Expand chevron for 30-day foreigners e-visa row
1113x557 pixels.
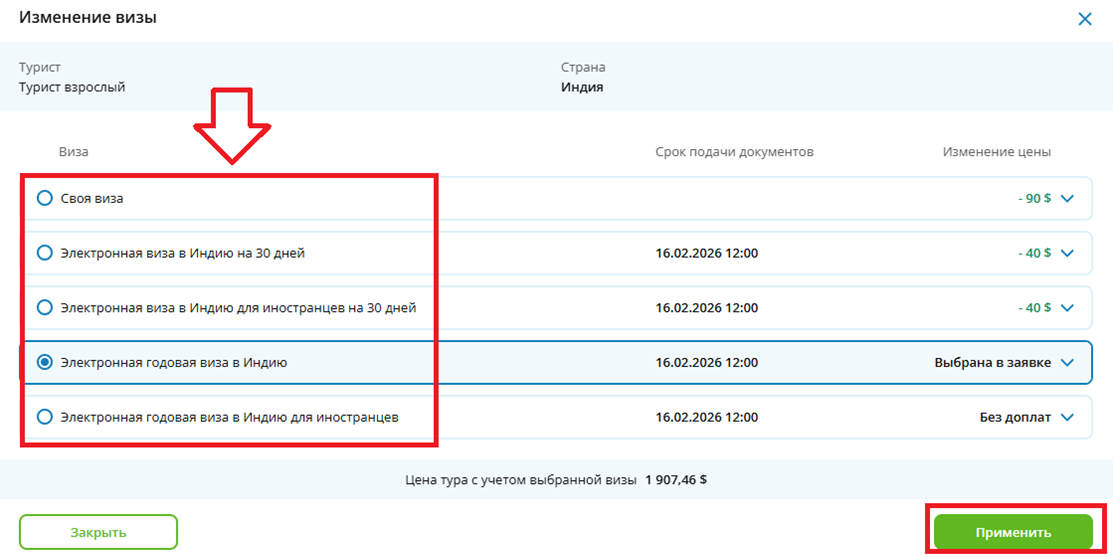pyautogui.click(x=1067, y=308)
